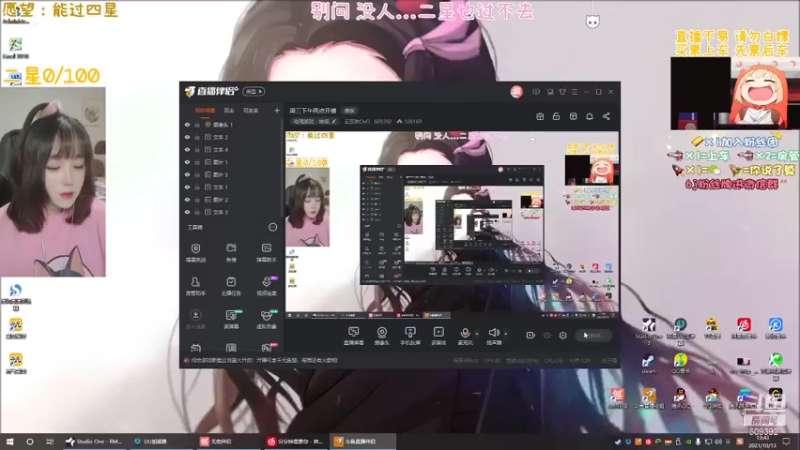Image resolution: width=800 pixels, height=450 pixels.
Task: Toggle visibility of 图片 2 layer
Action: [187, 199]
